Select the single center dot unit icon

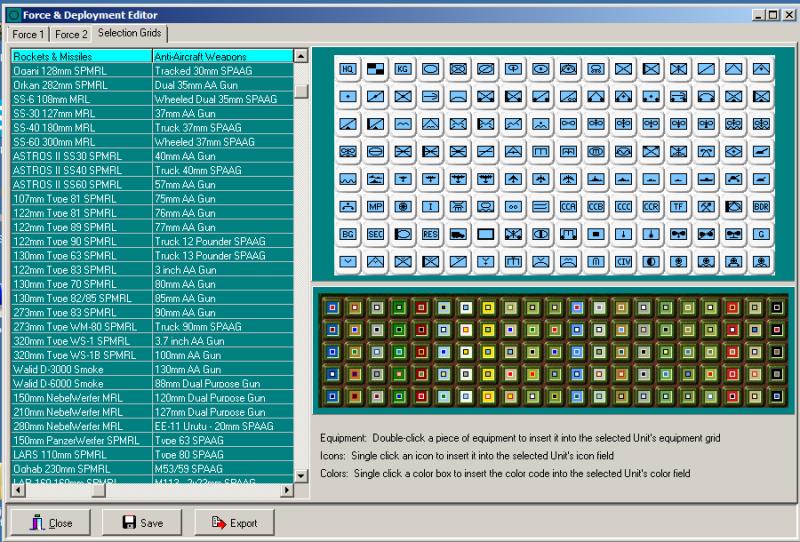347,96
